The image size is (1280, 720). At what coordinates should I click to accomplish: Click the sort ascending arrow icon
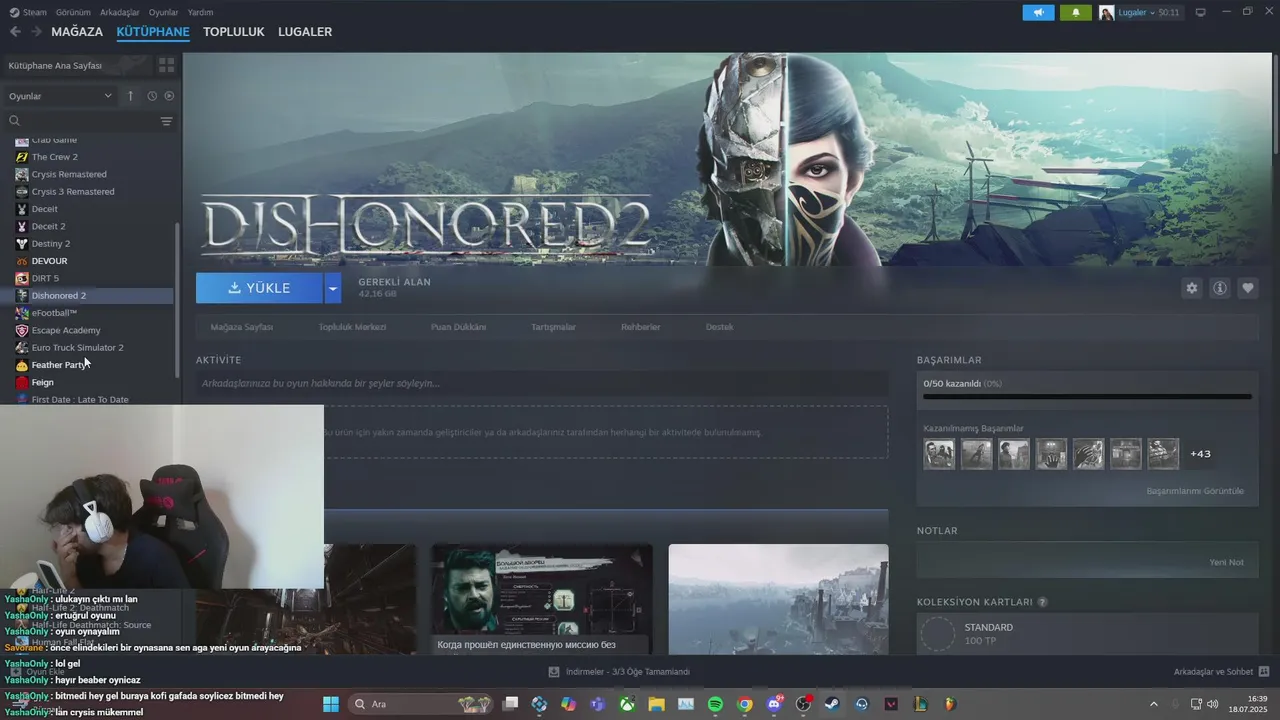click(130, 96)
